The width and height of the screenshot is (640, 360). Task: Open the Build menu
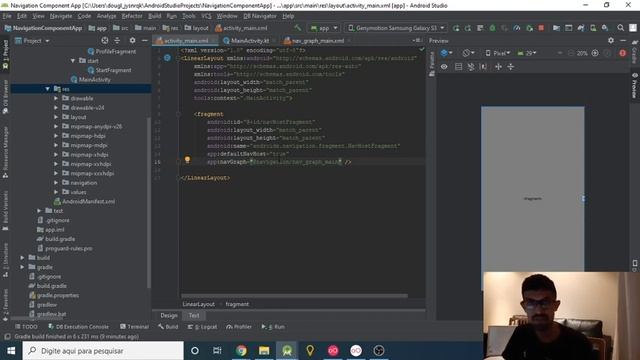tap(154, 16)
